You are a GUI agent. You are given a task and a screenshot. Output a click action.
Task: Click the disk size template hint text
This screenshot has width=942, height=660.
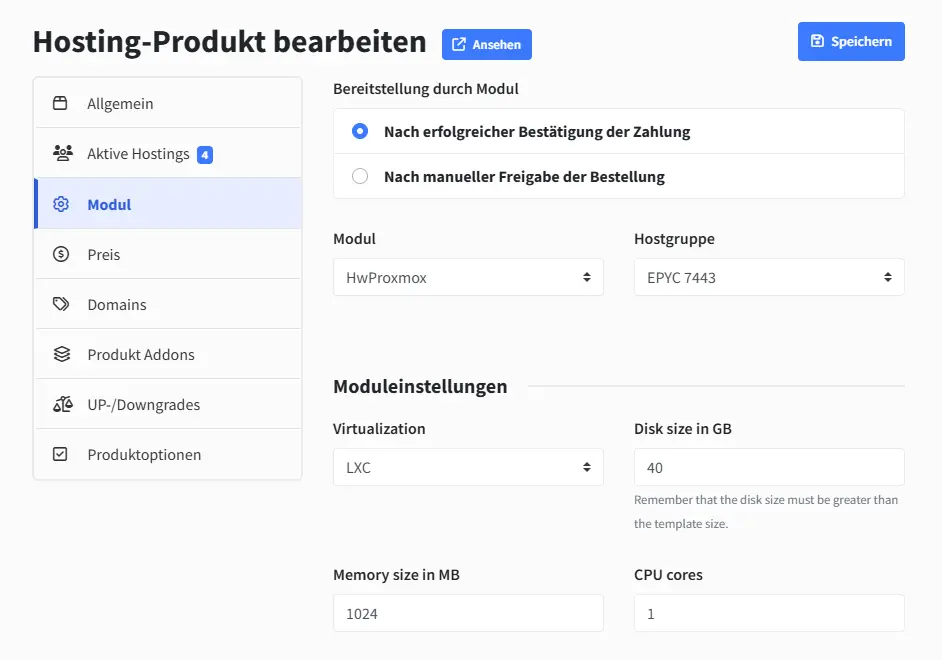pos(766,512)
